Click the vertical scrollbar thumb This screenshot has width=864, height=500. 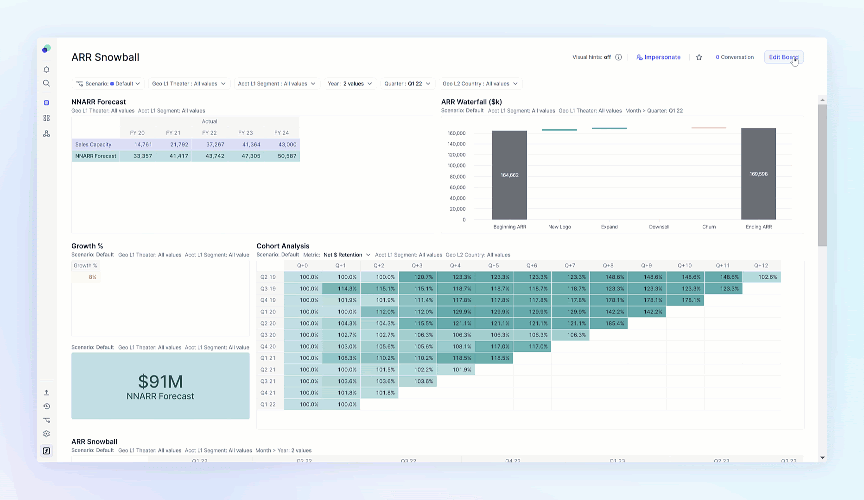coord(822,175)
